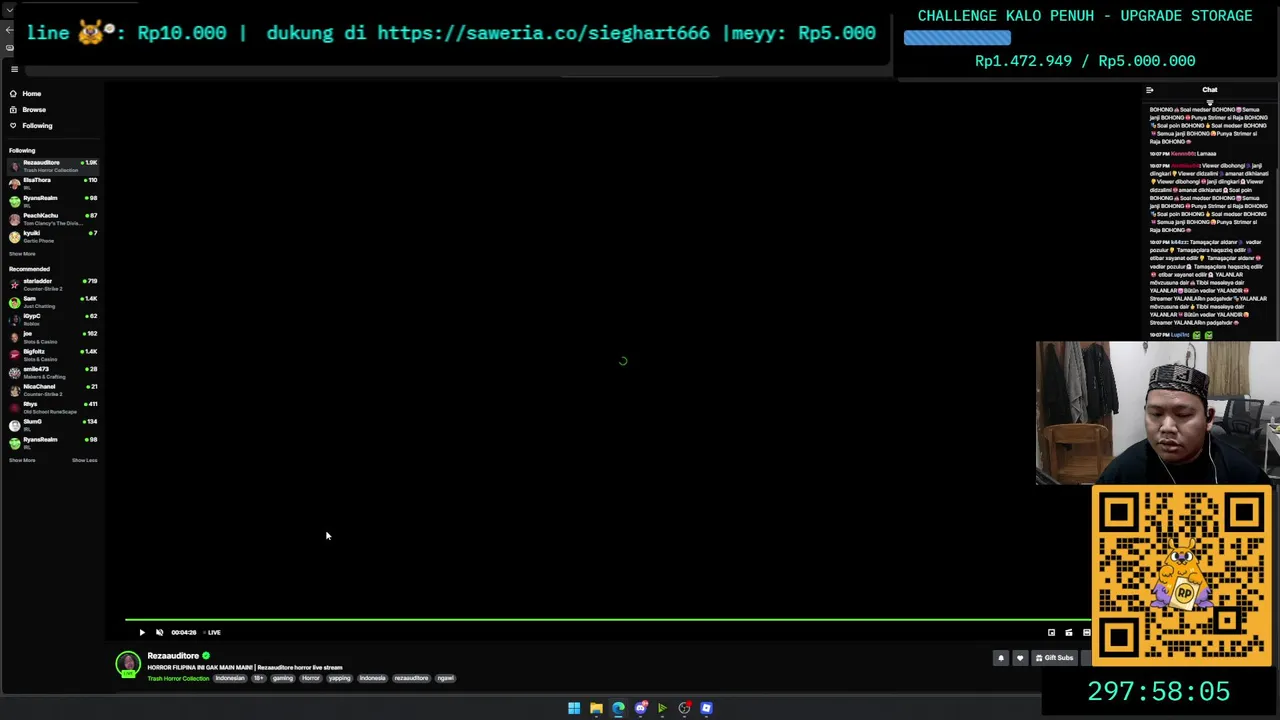Open File Explorer from taskbar
1280x720 pixels.
click(x=596, y=708)
